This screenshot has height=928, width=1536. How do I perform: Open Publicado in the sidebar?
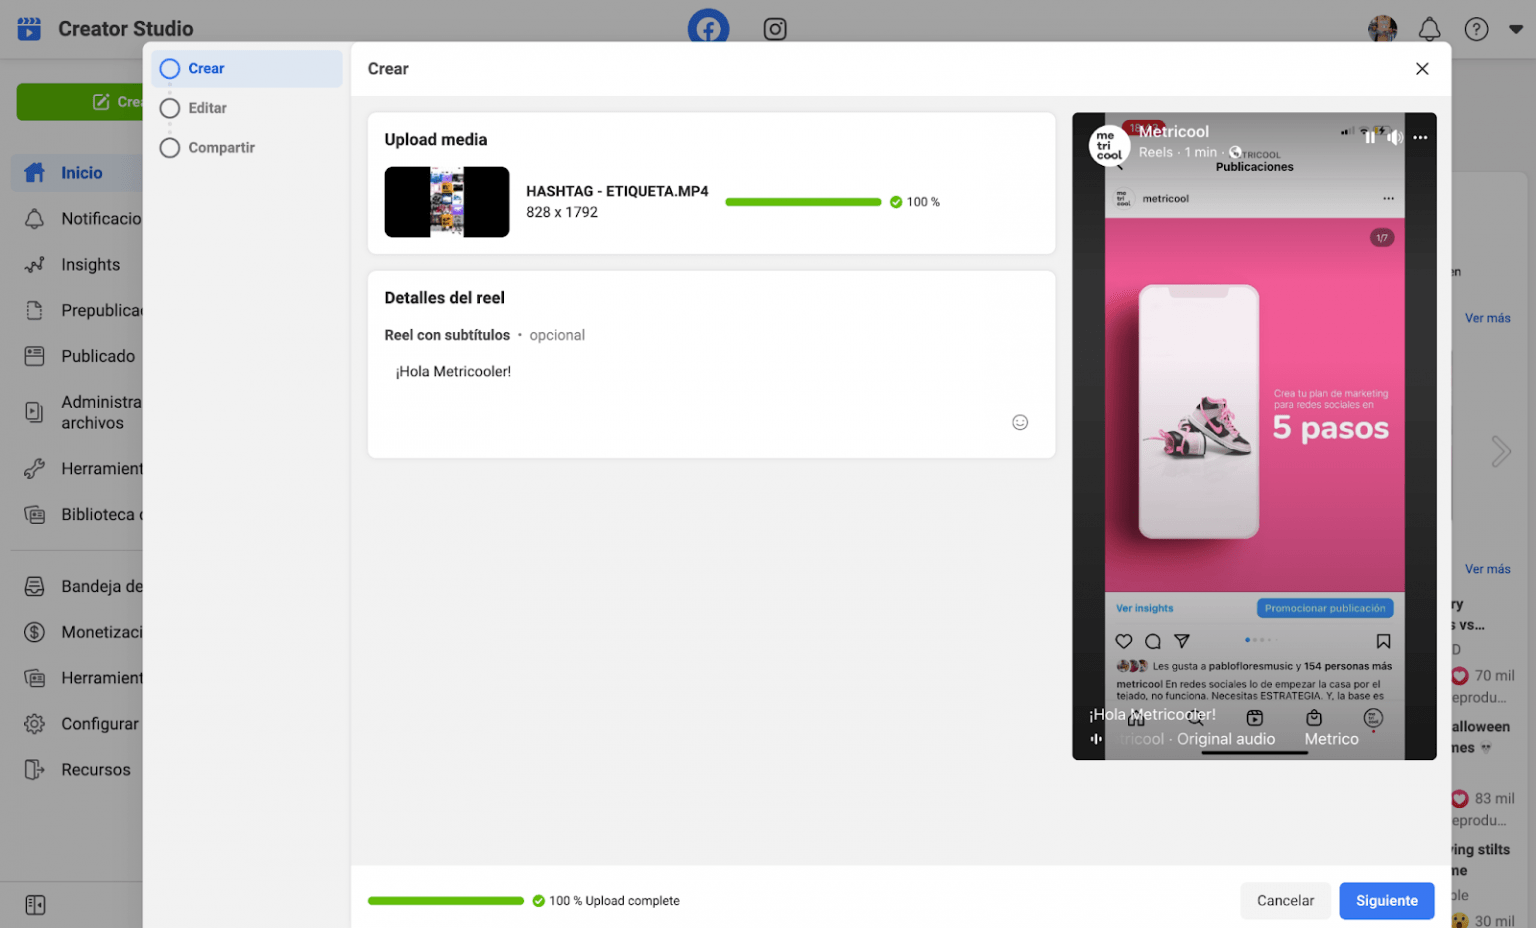pos(81,356)
